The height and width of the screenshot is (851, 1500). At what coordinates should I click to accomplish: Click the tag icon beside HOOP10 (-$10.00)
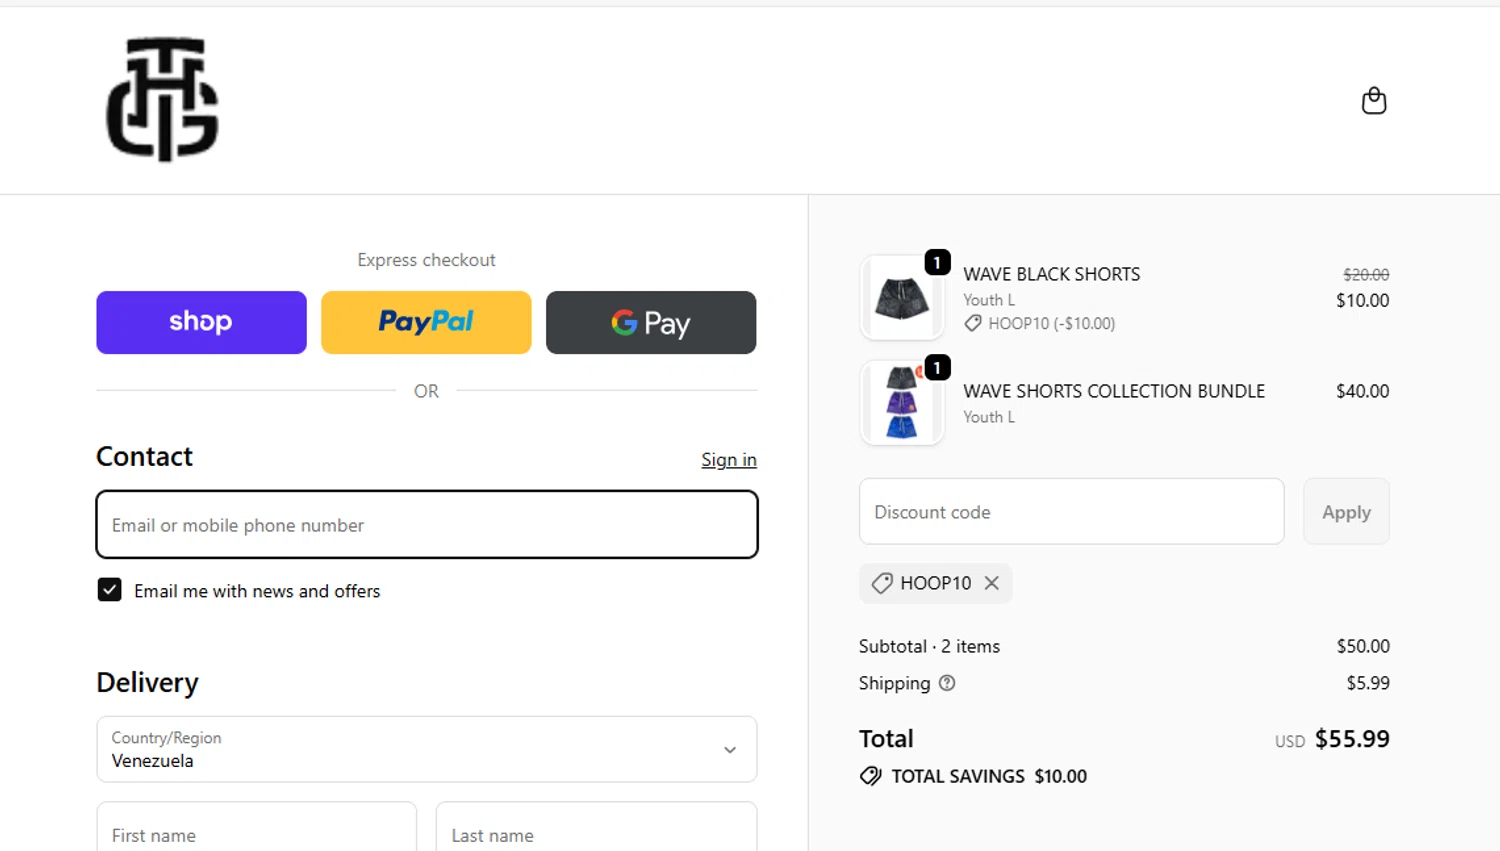972,323
